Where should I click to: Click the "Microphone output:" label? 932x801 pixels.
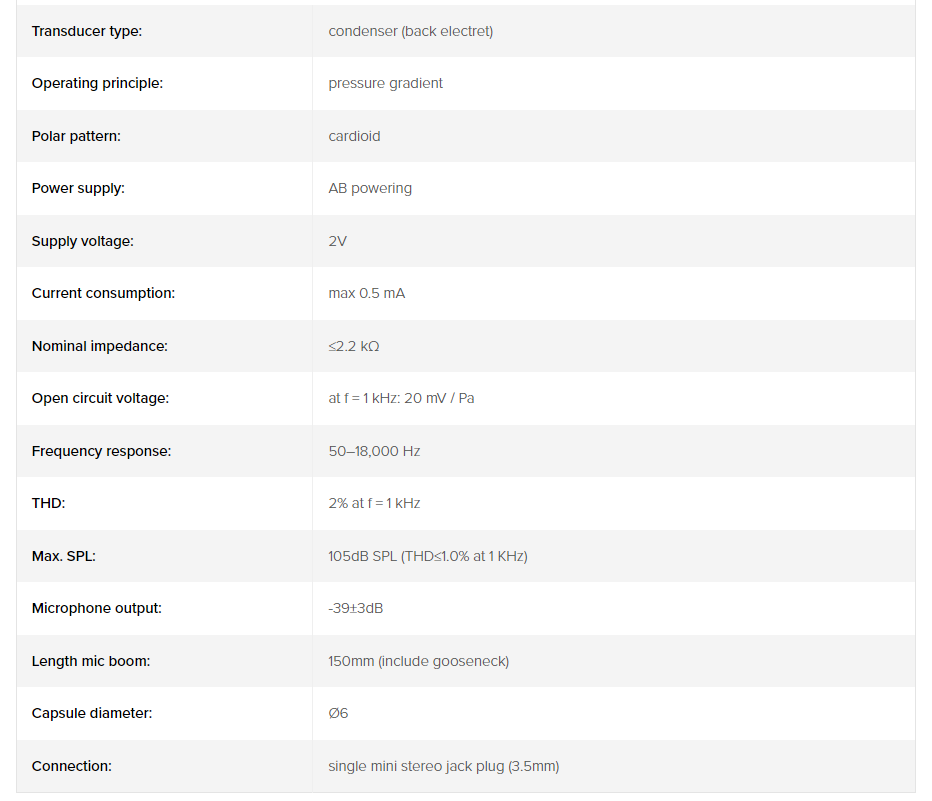[96, 608]
